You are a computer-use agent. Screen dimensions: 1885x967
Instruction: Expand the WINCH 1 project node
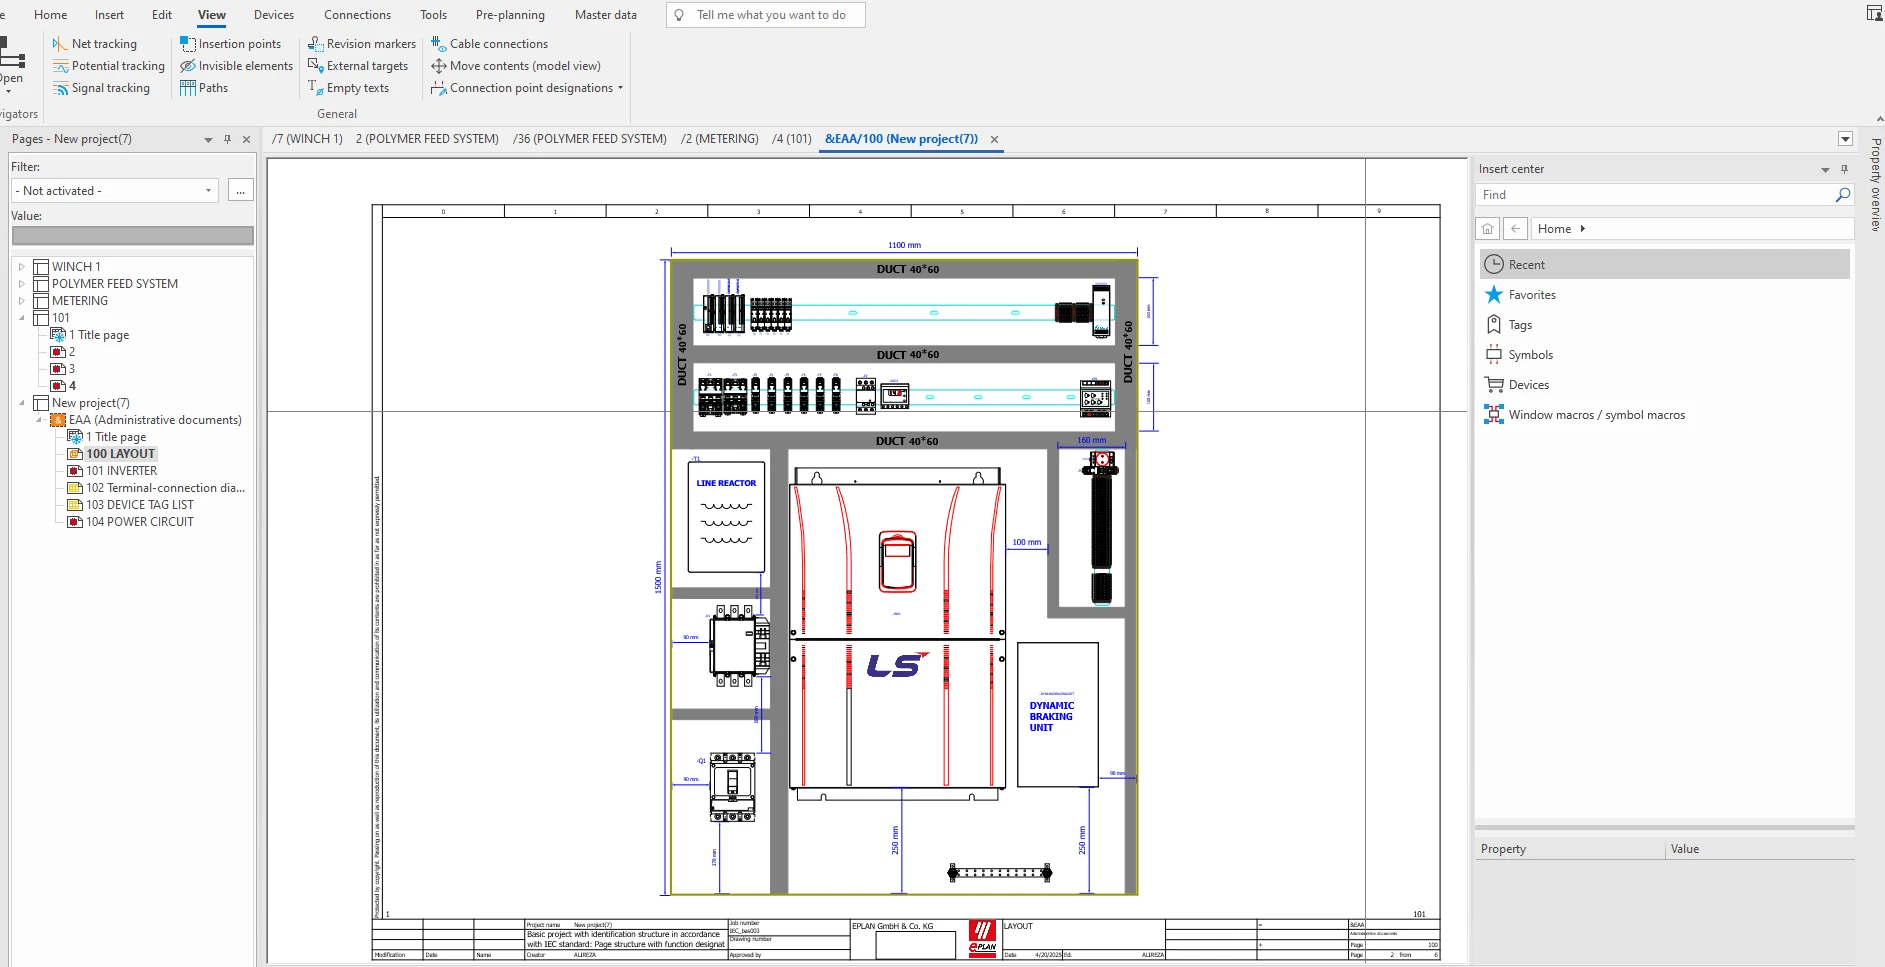point(22,267)
